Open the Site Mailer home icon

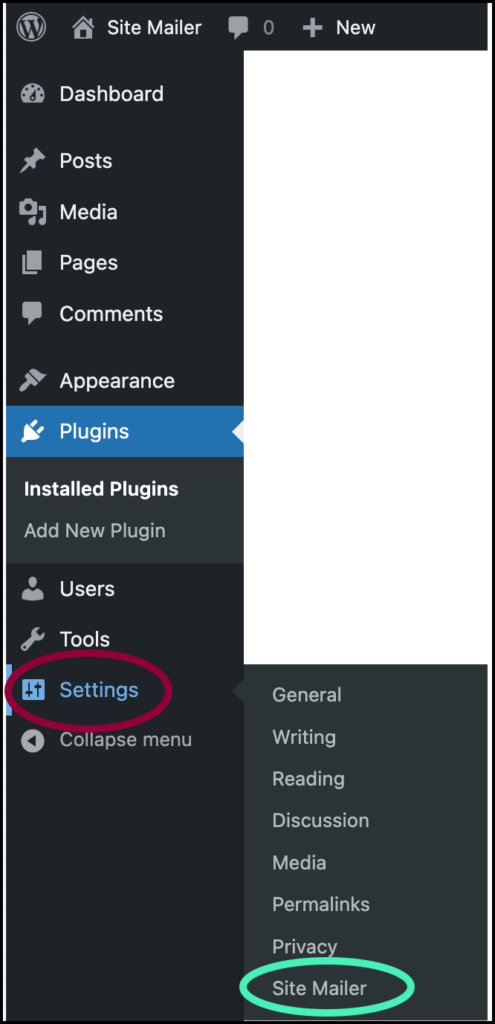pos(83,27)
